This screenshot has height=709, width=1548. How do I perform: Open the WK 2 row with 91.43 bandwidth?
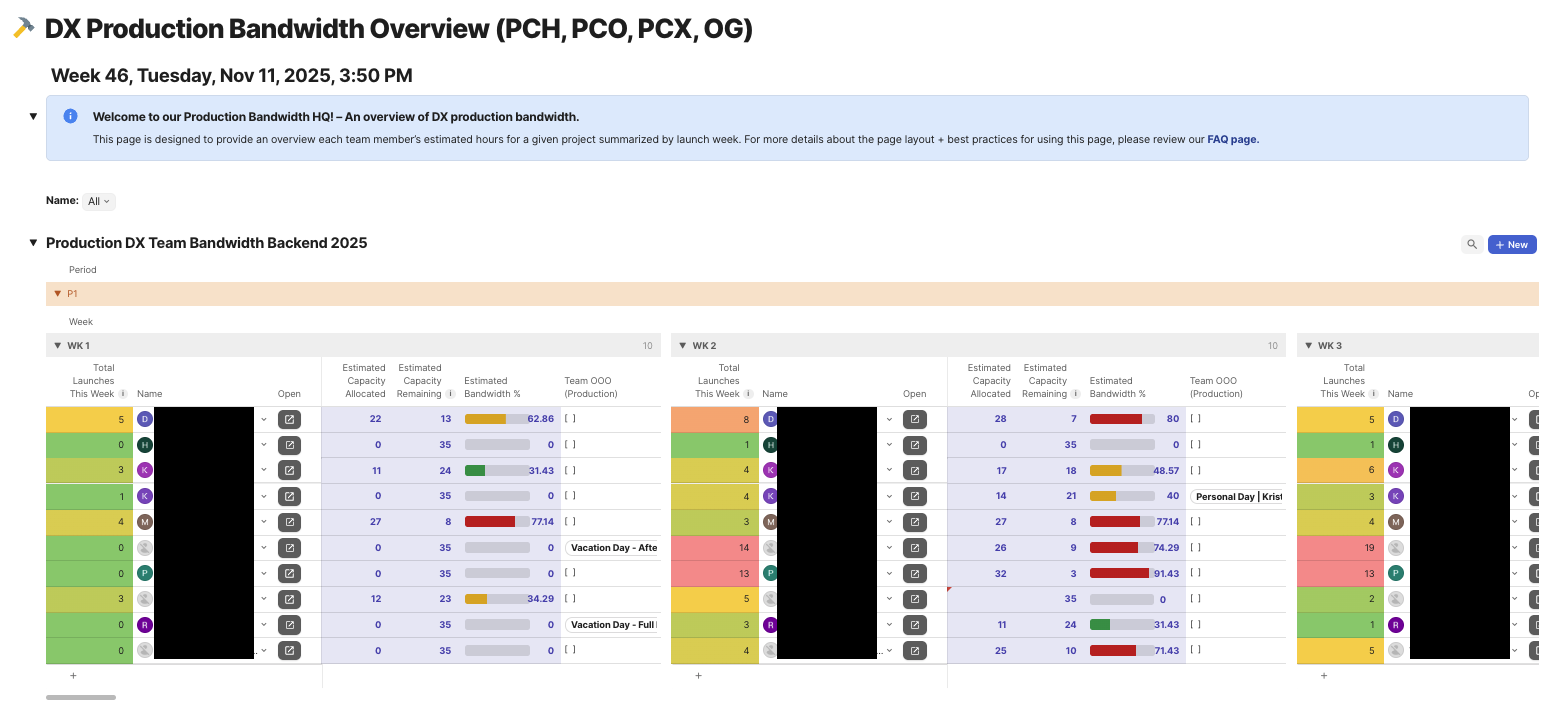coord(914,574)
